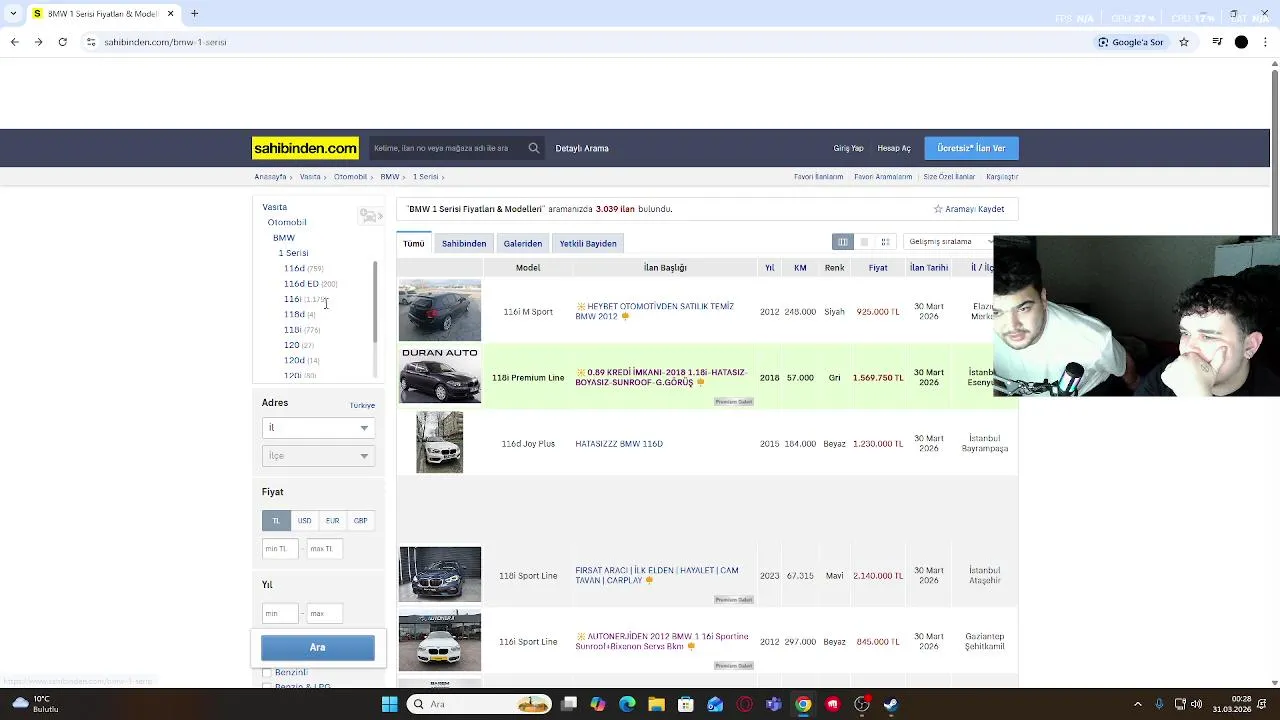The image size is (1280, 720).
Task: Switch to the Sahibinden tab
Action: [x=464, y=243]
